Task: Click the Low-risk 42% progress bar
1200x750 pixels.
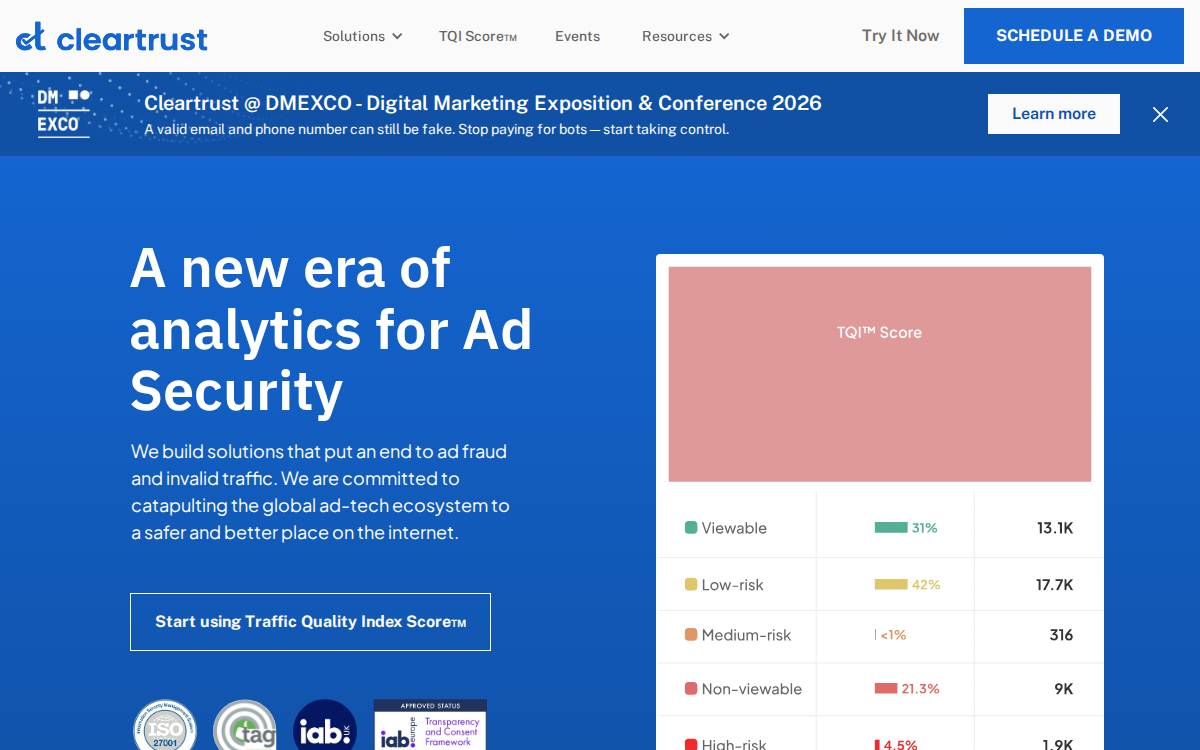Action: 891,584
